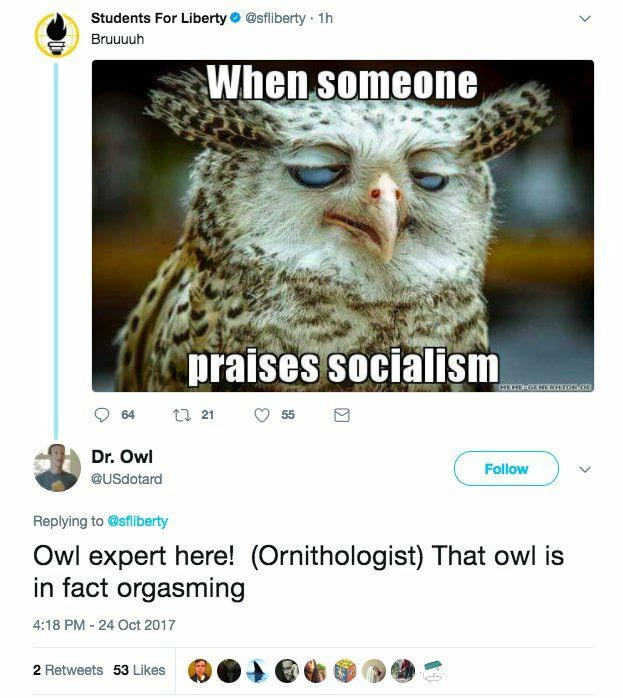The width and height of the screenshot is (623, 698).
Task: Retweet the Students For Liberty tweet
Action: coord(182,415)
